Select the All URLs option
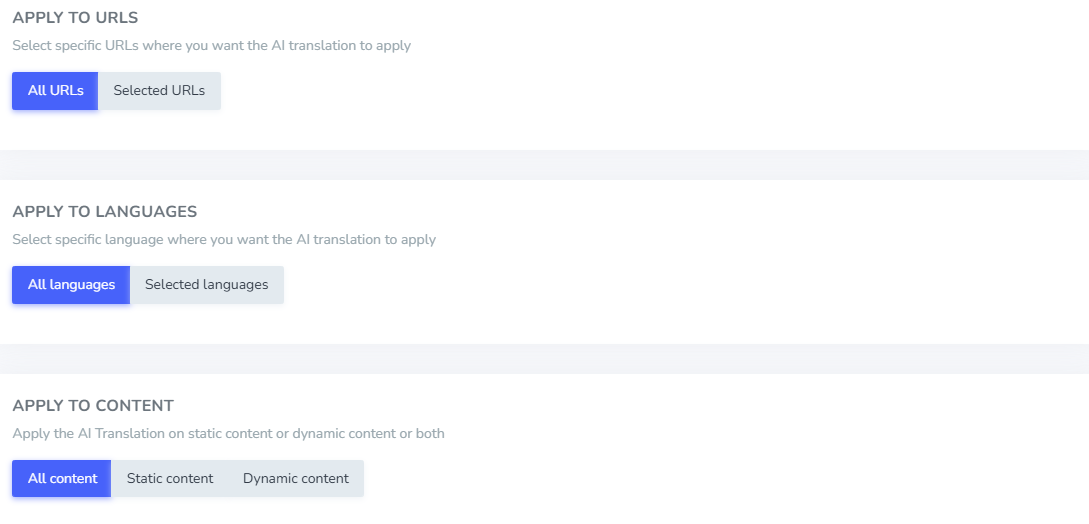 click(55, 90)
